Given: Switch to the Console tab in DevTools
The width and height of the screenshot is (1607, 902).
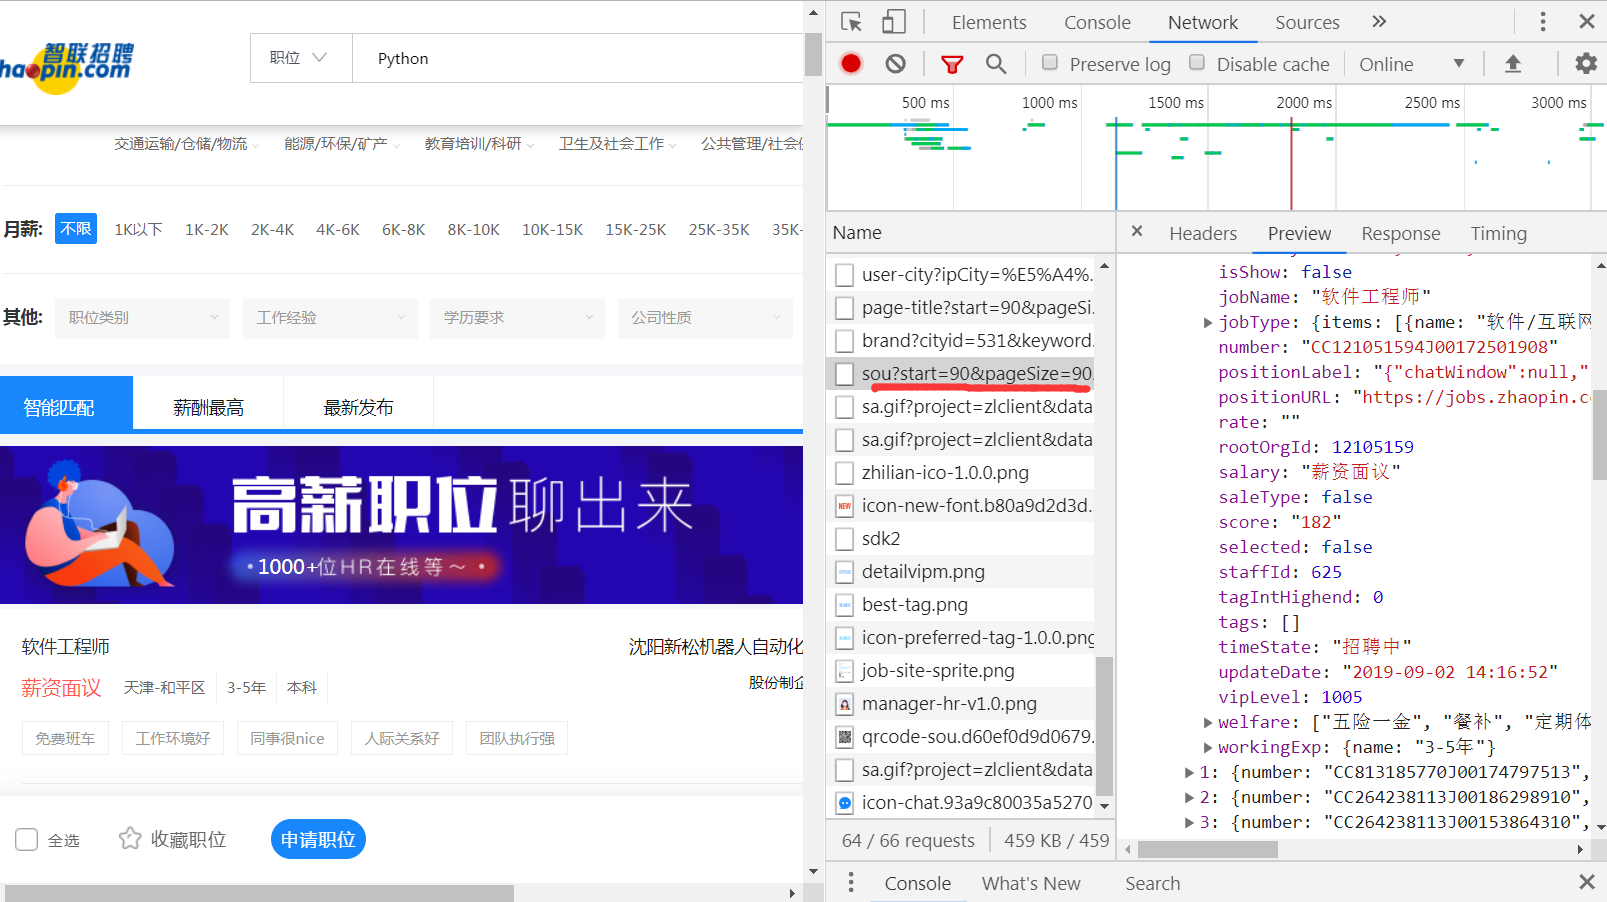Looking at the screenshot, I should [1097, 22].
